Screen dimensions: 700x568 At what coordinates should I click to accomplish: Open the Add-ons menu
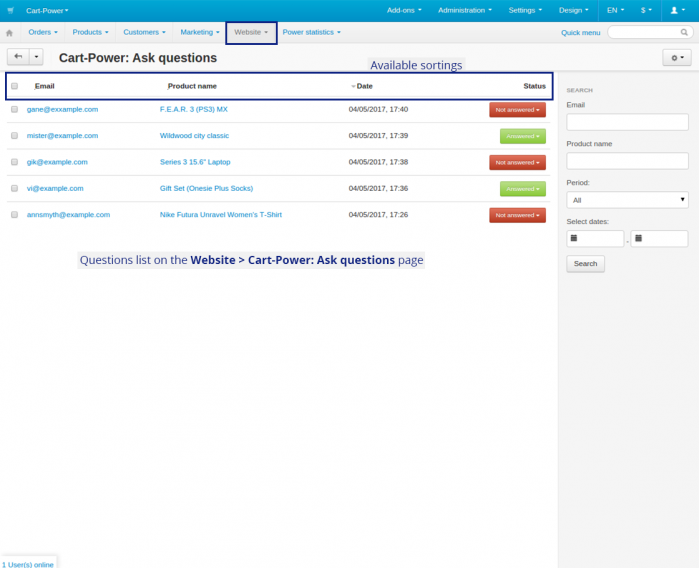[x=404, y=10]
